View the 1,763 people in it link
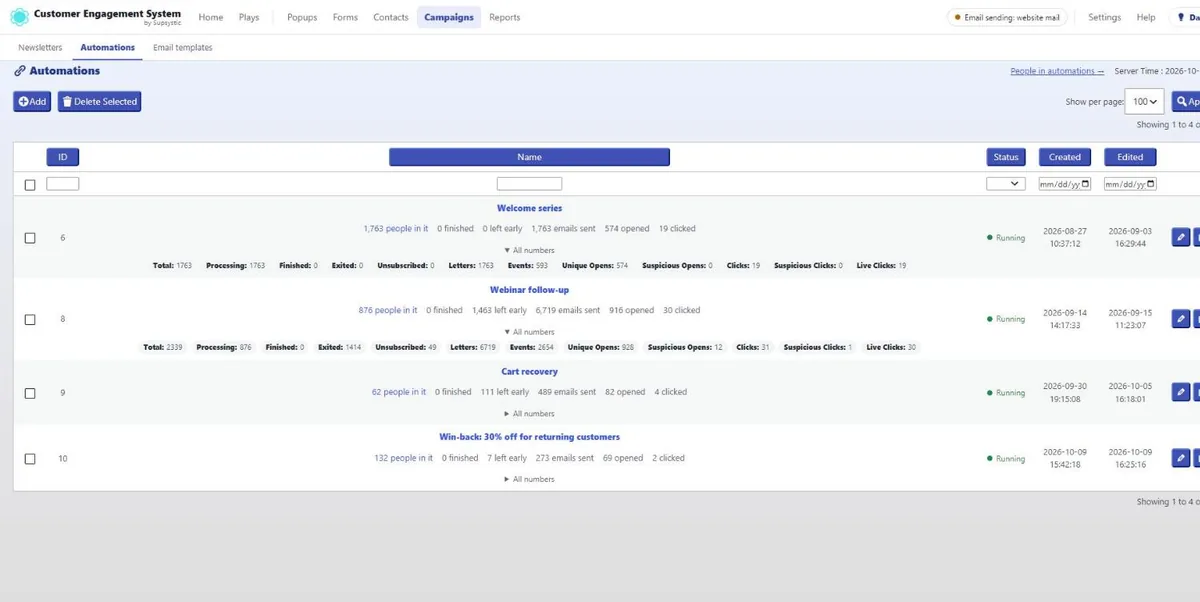Image resolution: width=1200 pixels, height=602 pixels. point(396,229)
